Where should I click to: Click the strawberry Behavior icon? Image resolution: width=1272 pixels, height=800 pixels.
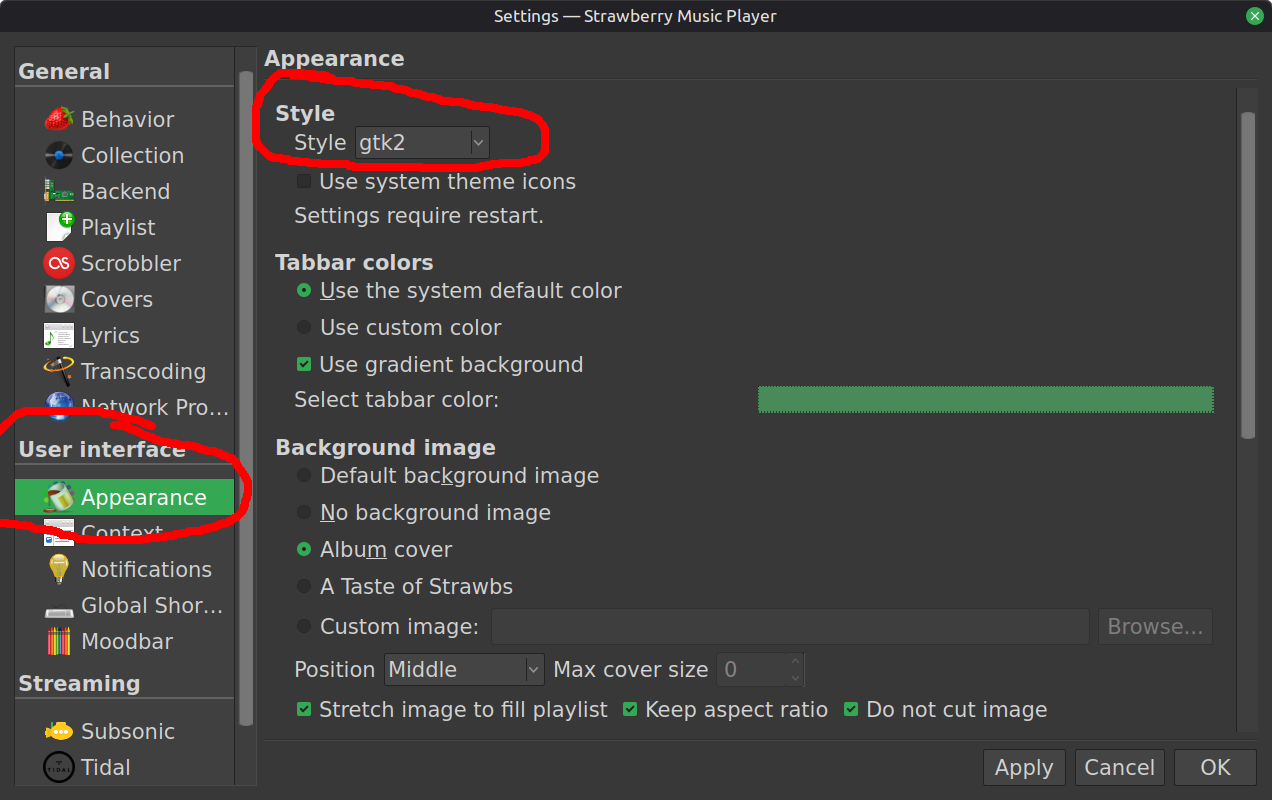[59, 119]
